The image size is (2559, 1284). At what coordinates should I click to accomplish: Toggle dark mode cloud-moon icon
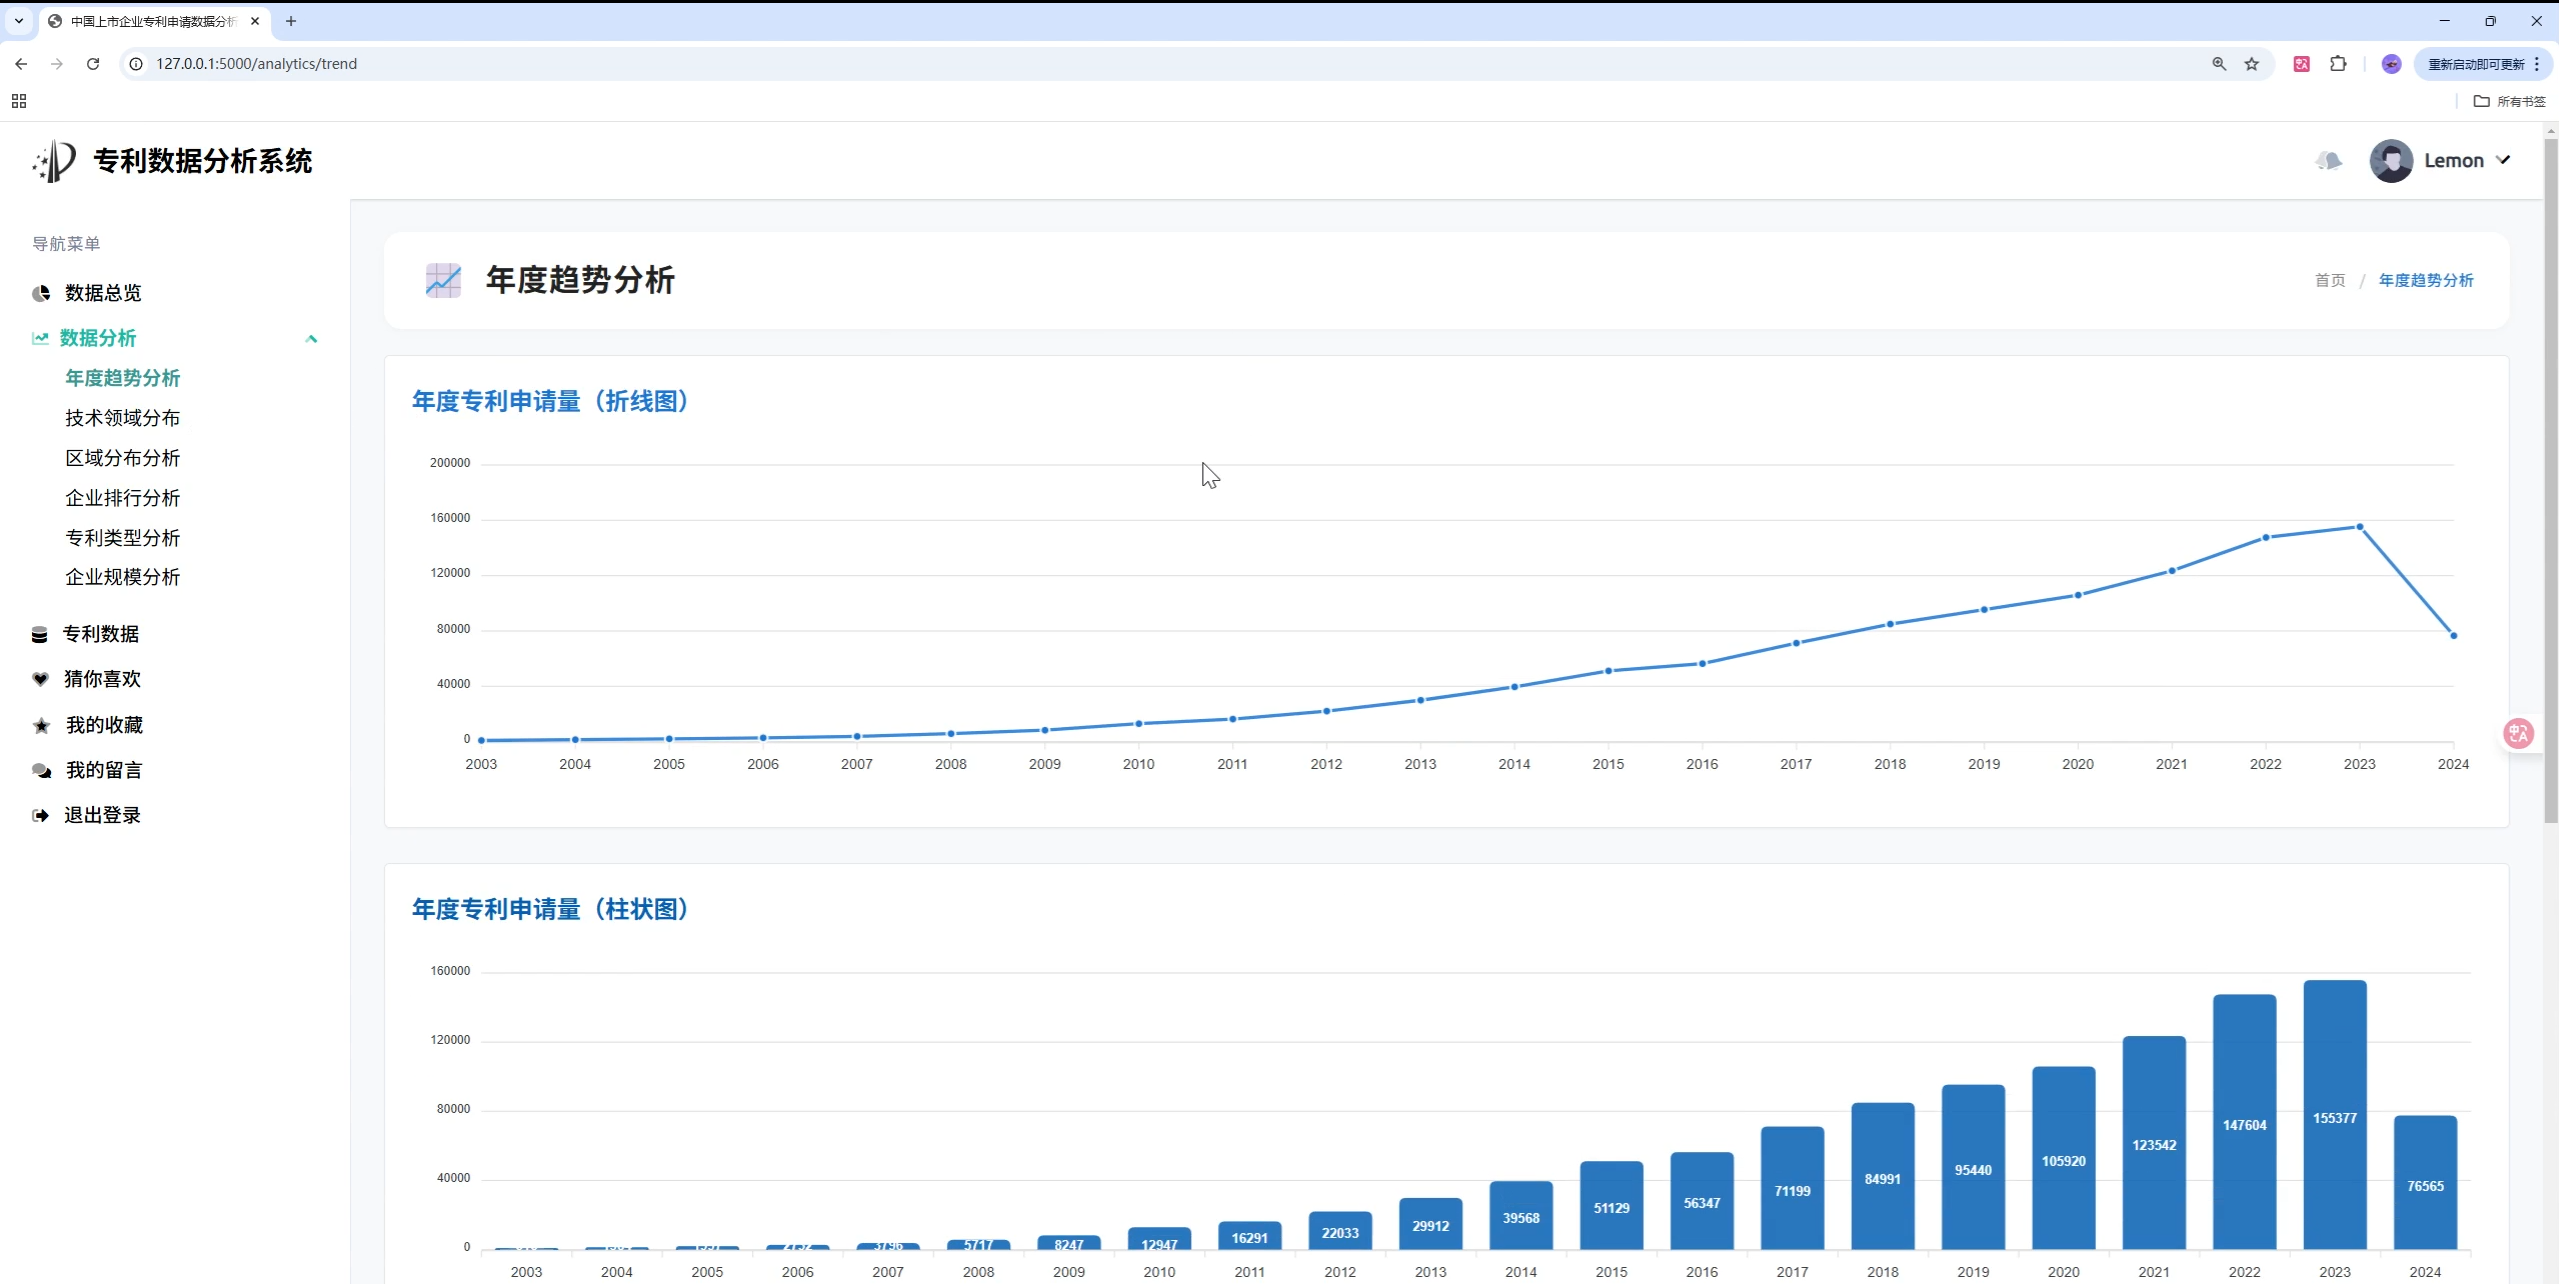tap(2329, 160)
